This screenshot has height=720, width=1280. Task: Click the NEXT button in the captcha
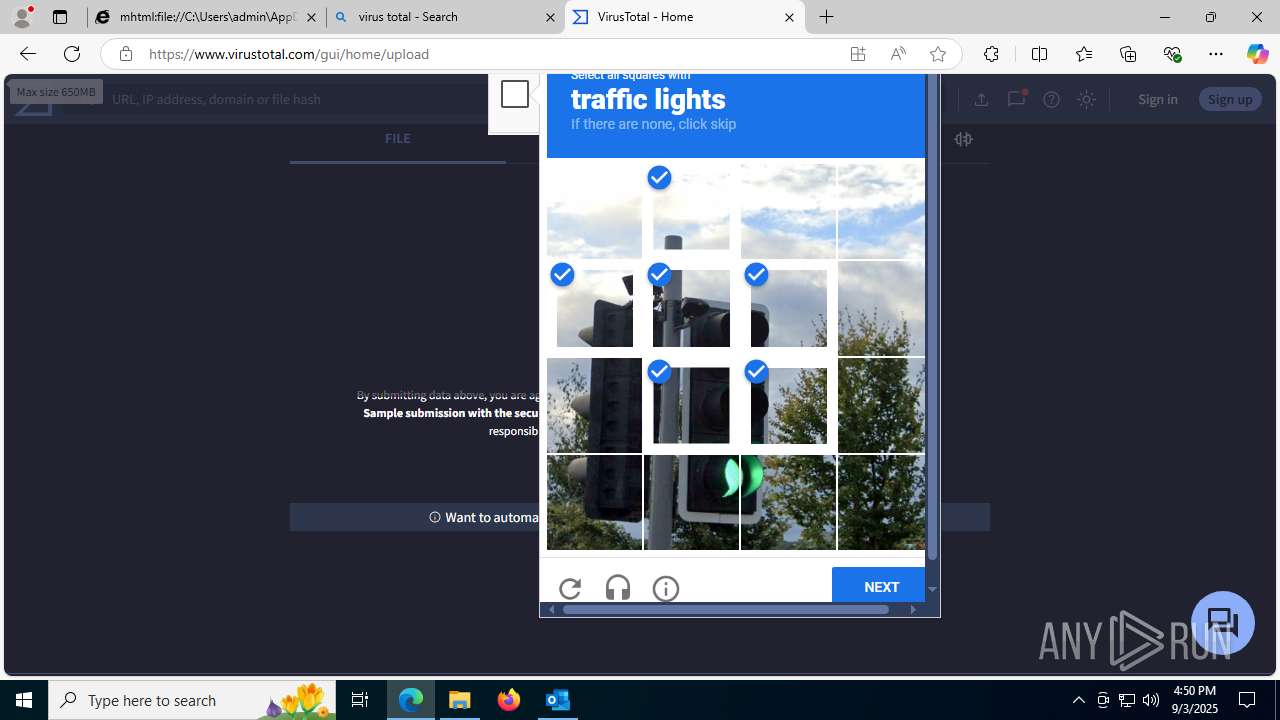[x=881, y=586]
